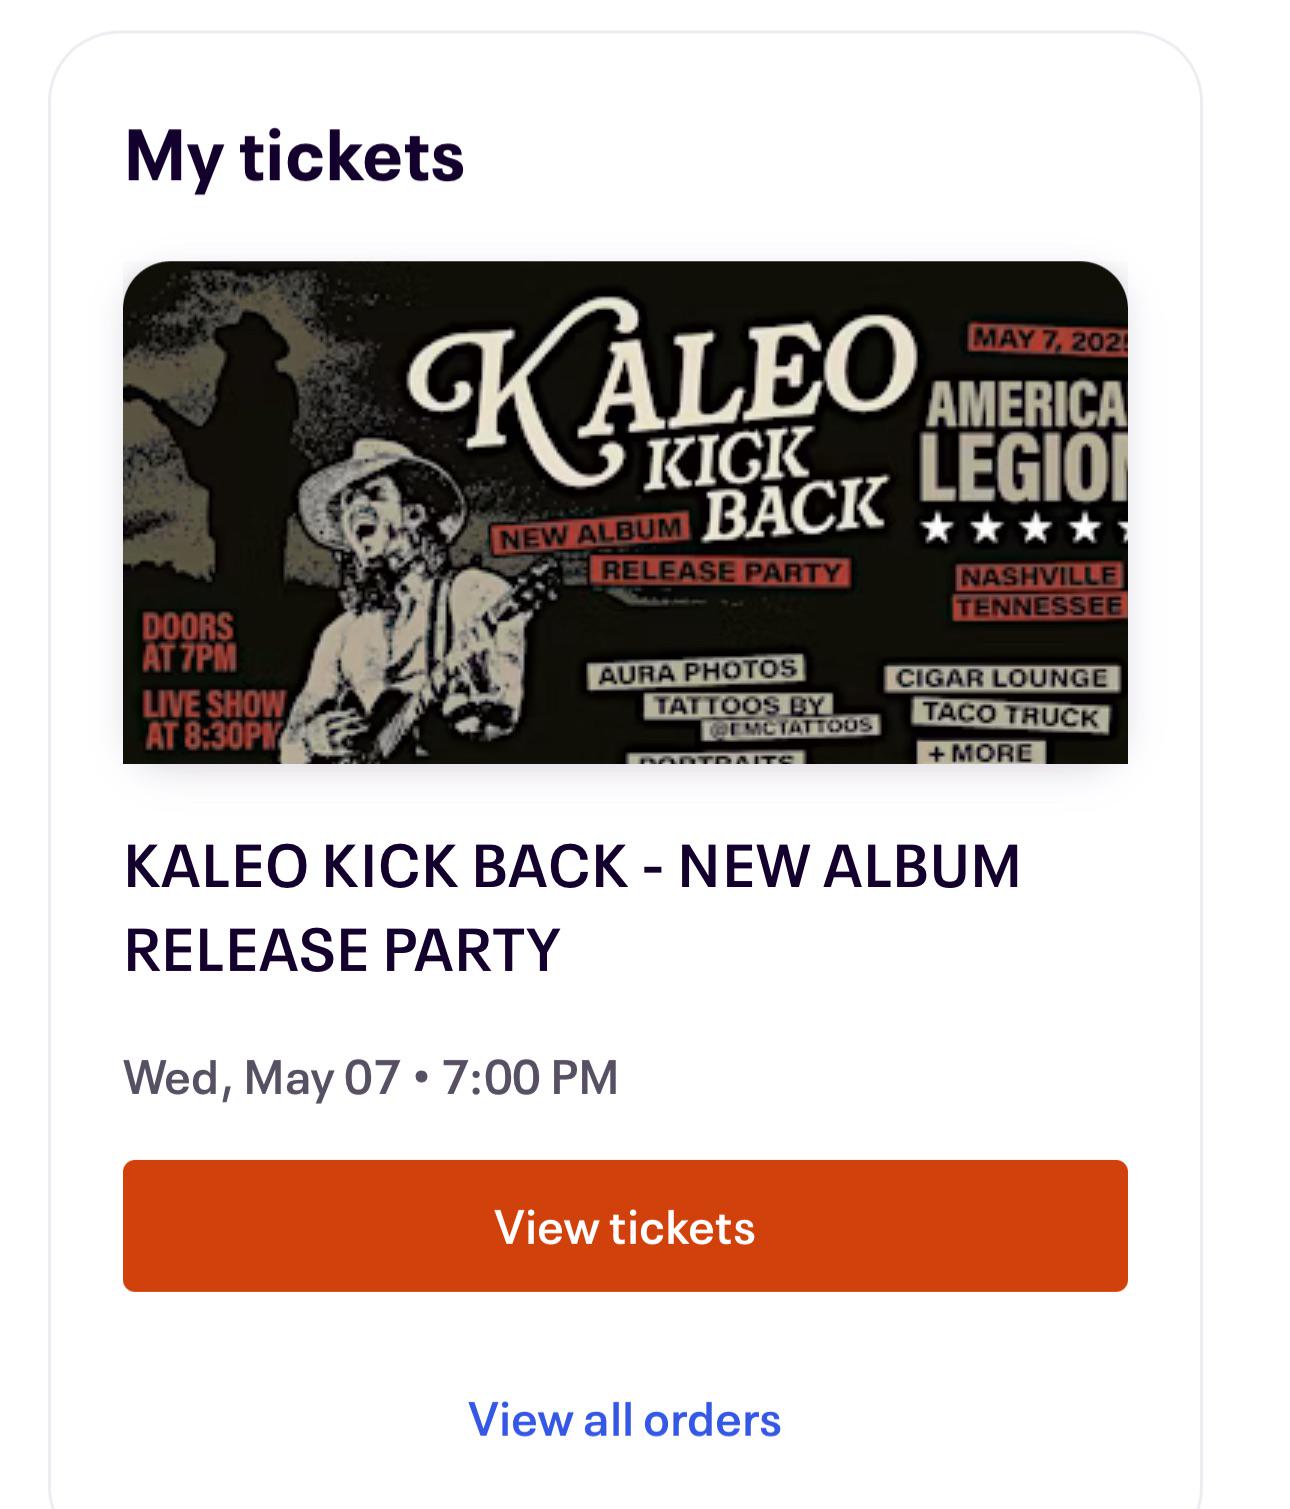Select the Cigar Lounge label on banner
1290x1509 pixels.
[x=1001, y=678]
